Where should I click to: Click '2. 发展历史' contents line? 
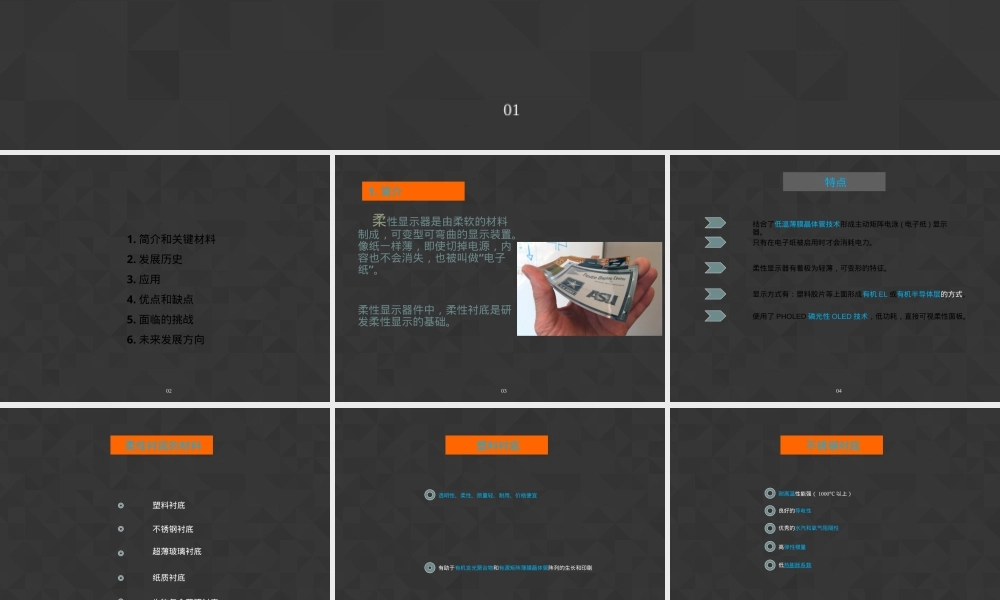point(154,259)
